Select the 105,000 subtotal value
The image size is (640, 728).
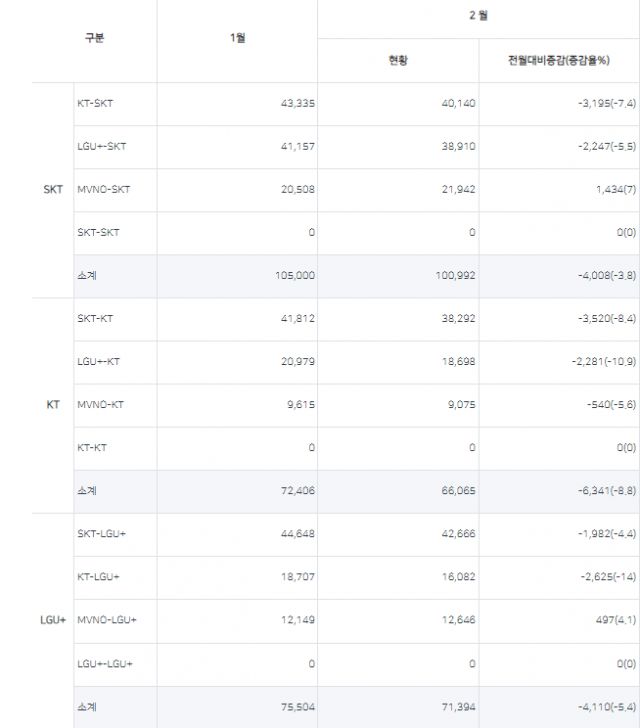point(295,276)
